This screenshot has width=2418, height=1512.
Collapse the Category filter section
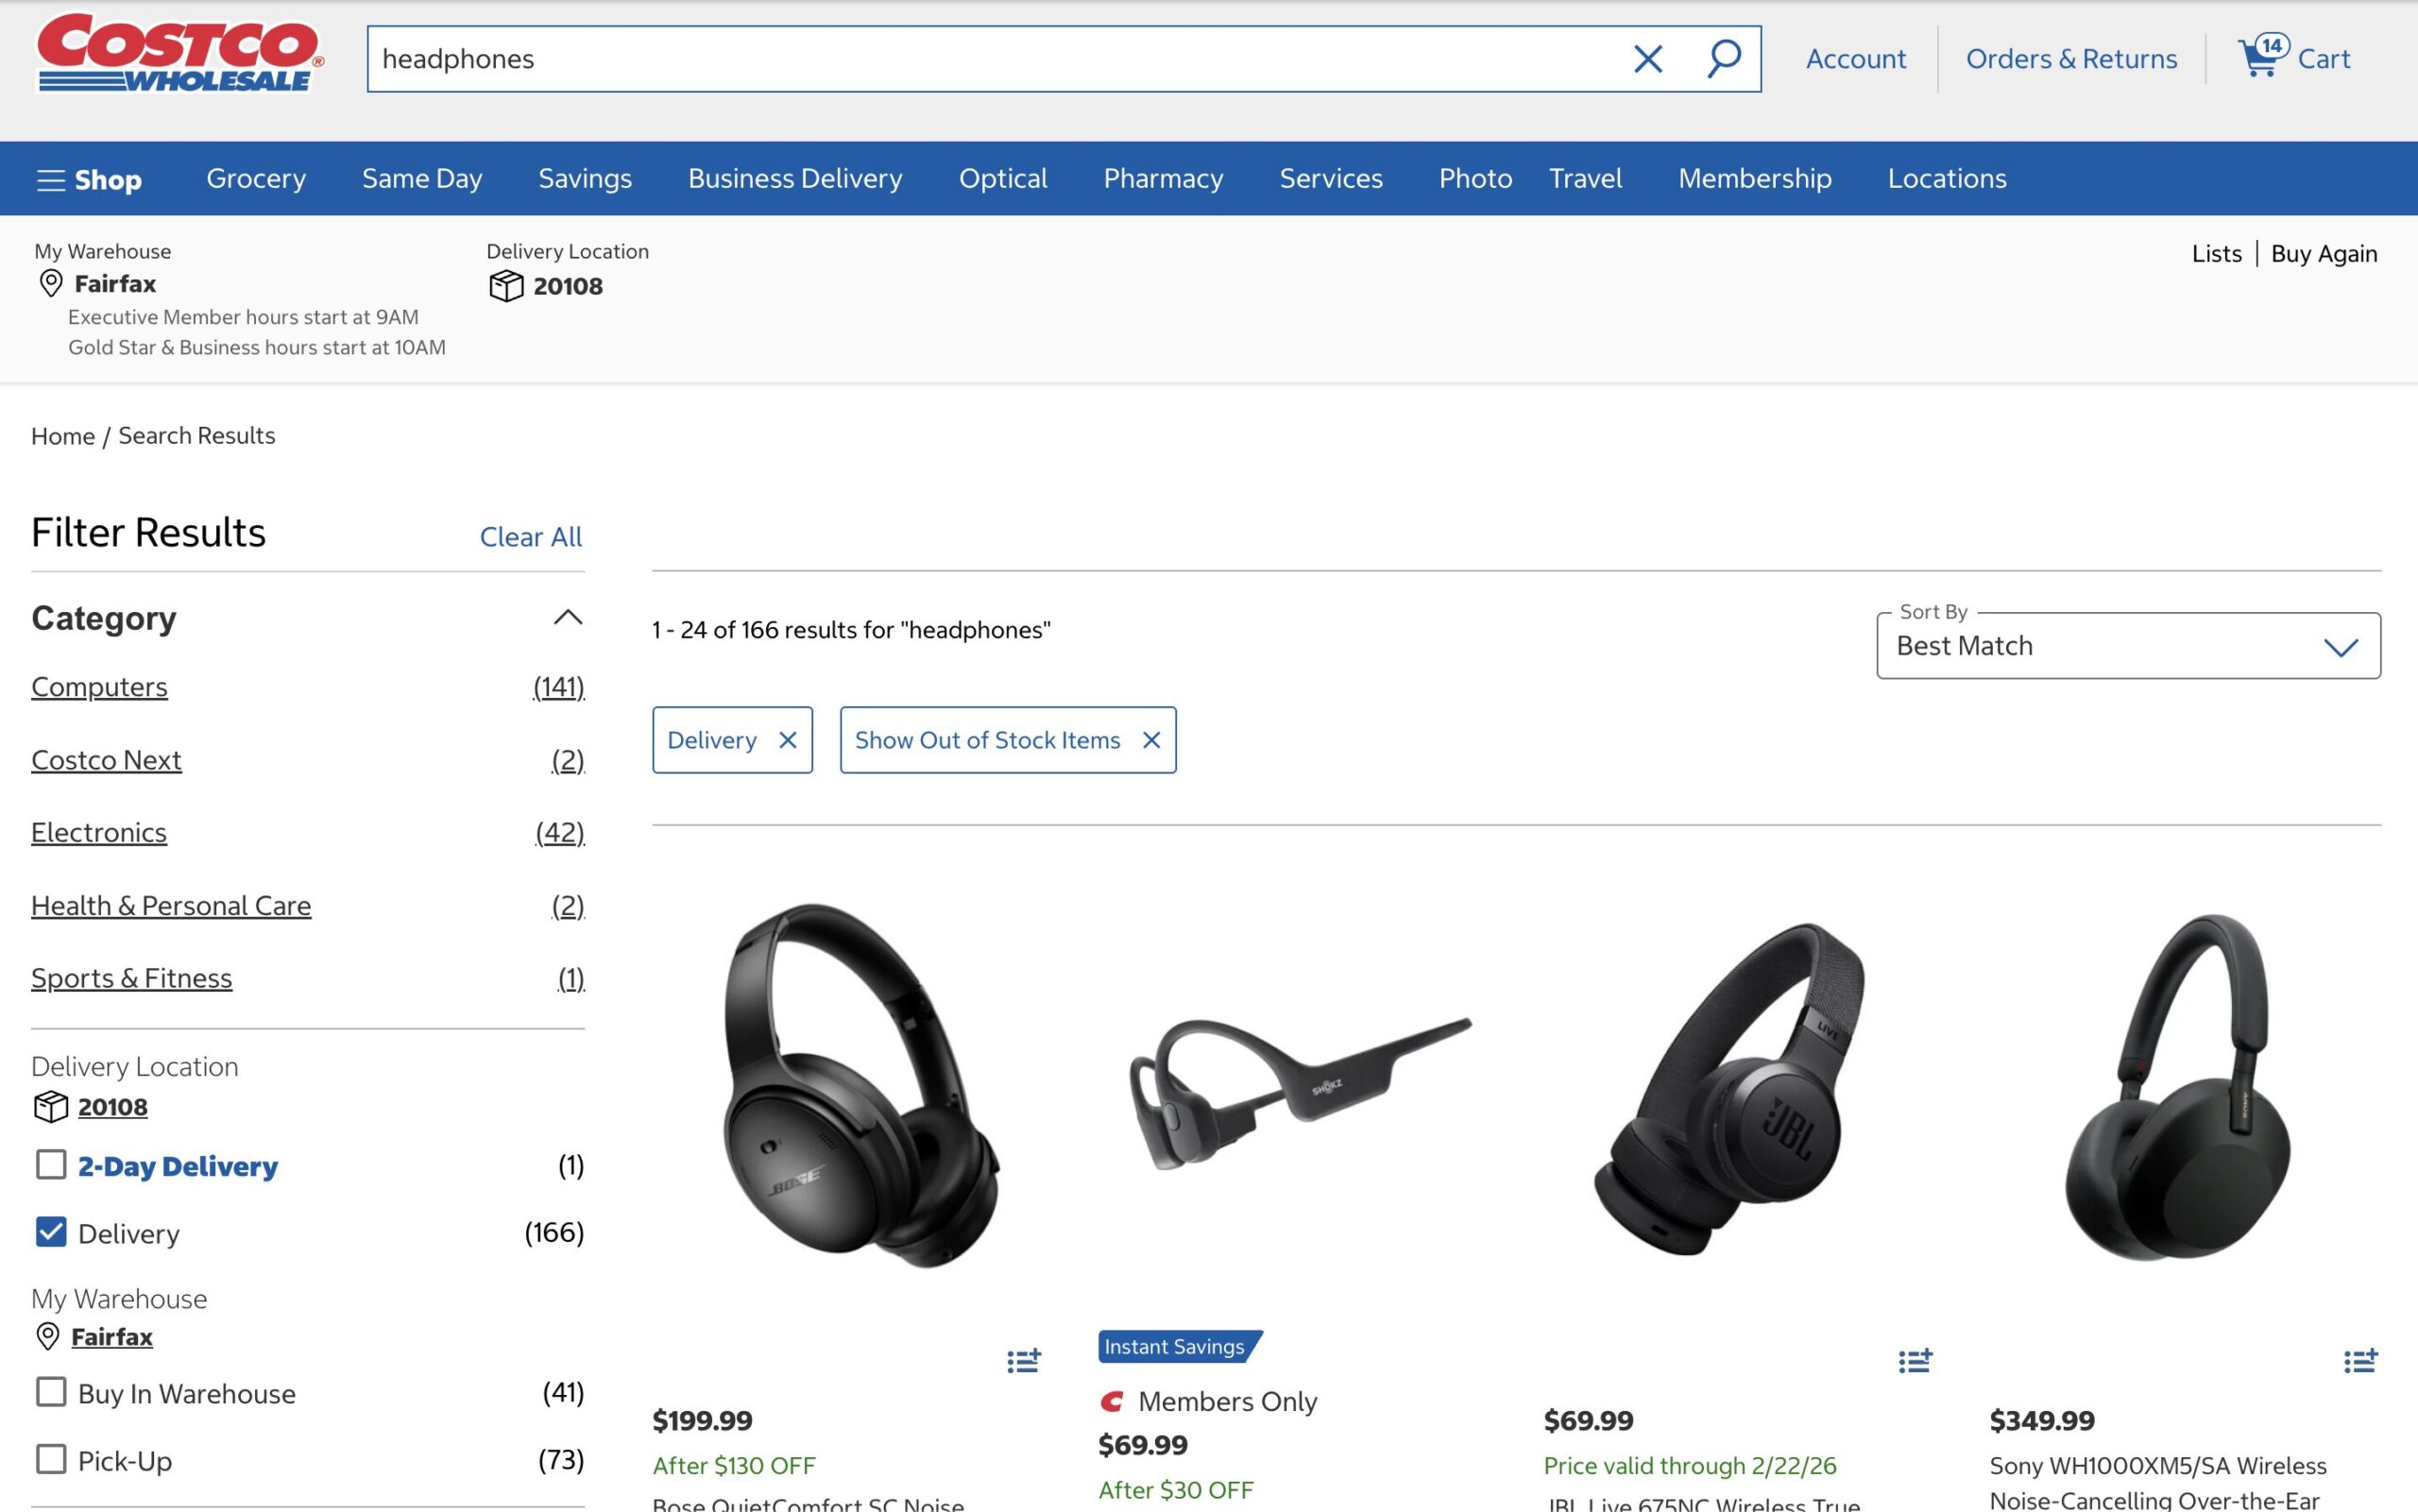567,619
